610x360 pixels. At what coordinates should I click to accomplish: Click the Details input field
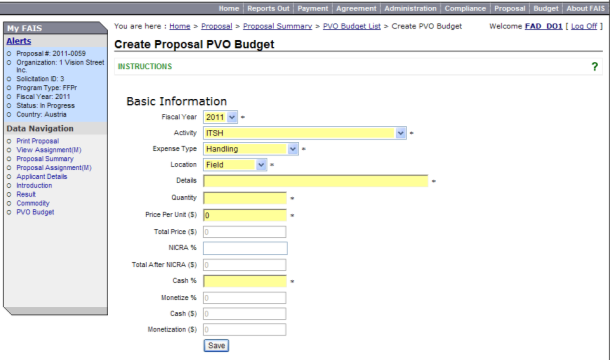[316, 181]
